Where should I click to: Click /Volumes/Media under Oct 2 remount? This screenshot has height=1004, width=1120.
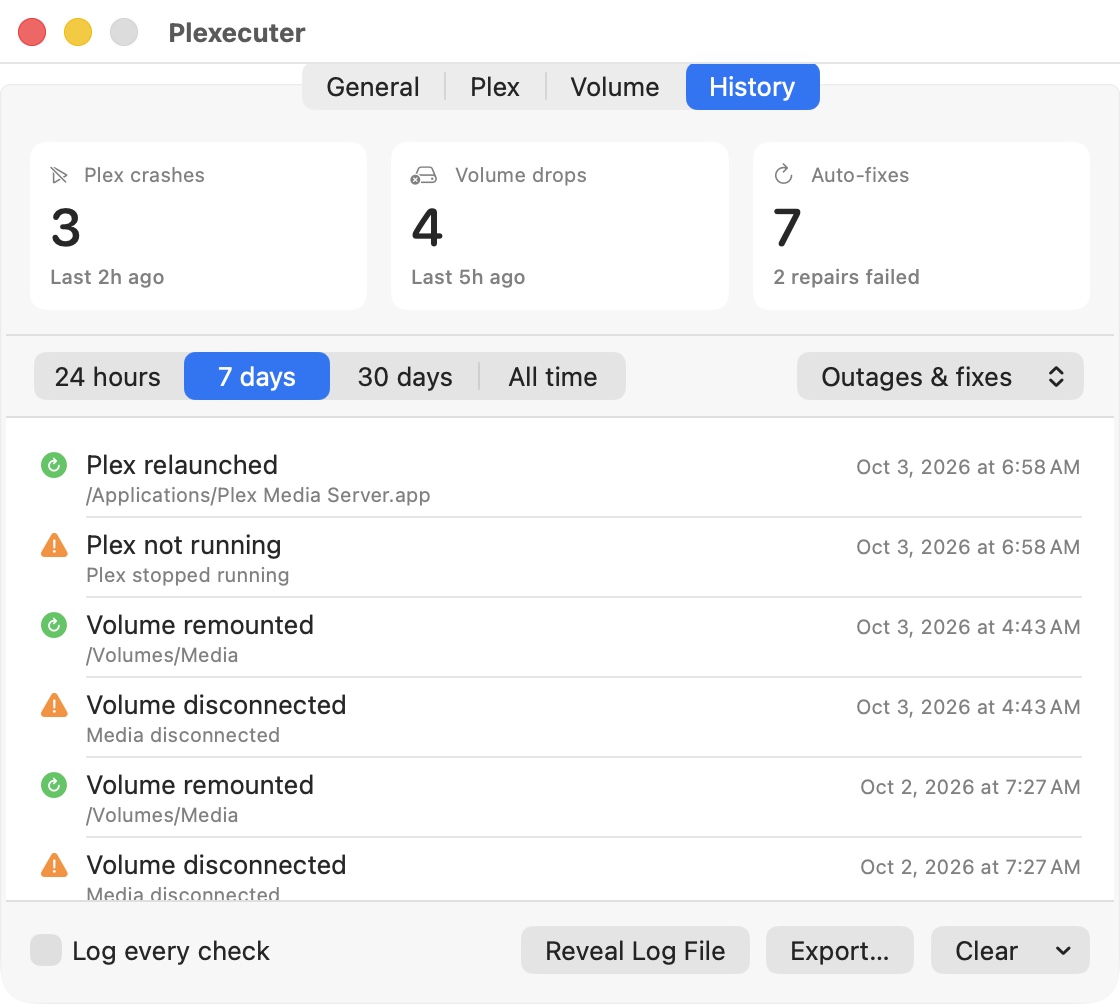[x=162, y=815]
